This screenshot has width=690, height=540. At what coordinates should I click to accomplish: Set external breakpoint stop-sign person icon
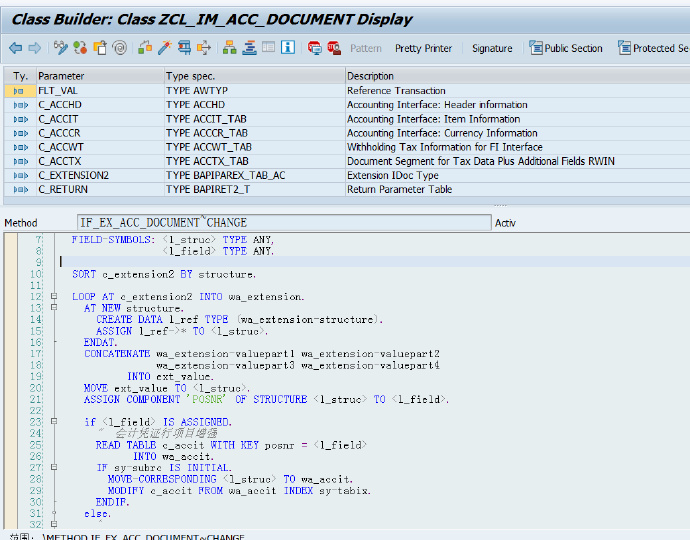click(334, 48)
